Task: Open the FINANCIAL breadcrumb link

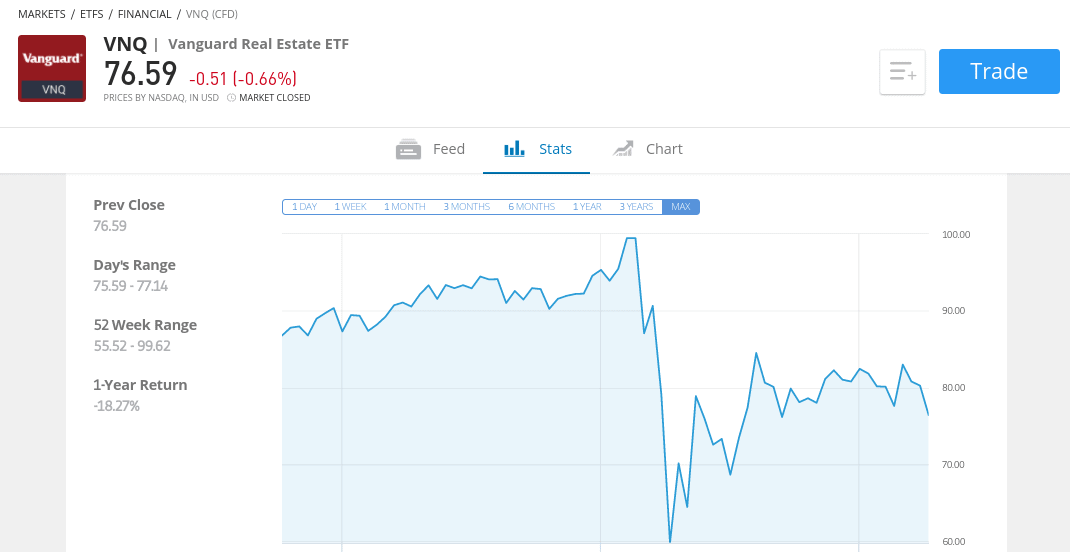Action: 145,14
